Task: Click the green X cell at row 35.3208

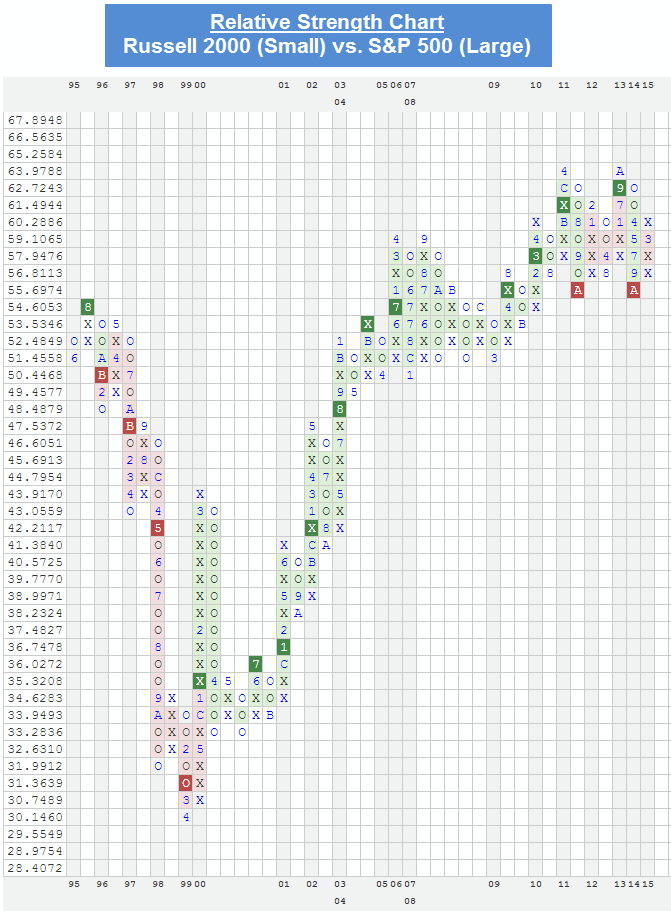Action: tap(200, 680)
